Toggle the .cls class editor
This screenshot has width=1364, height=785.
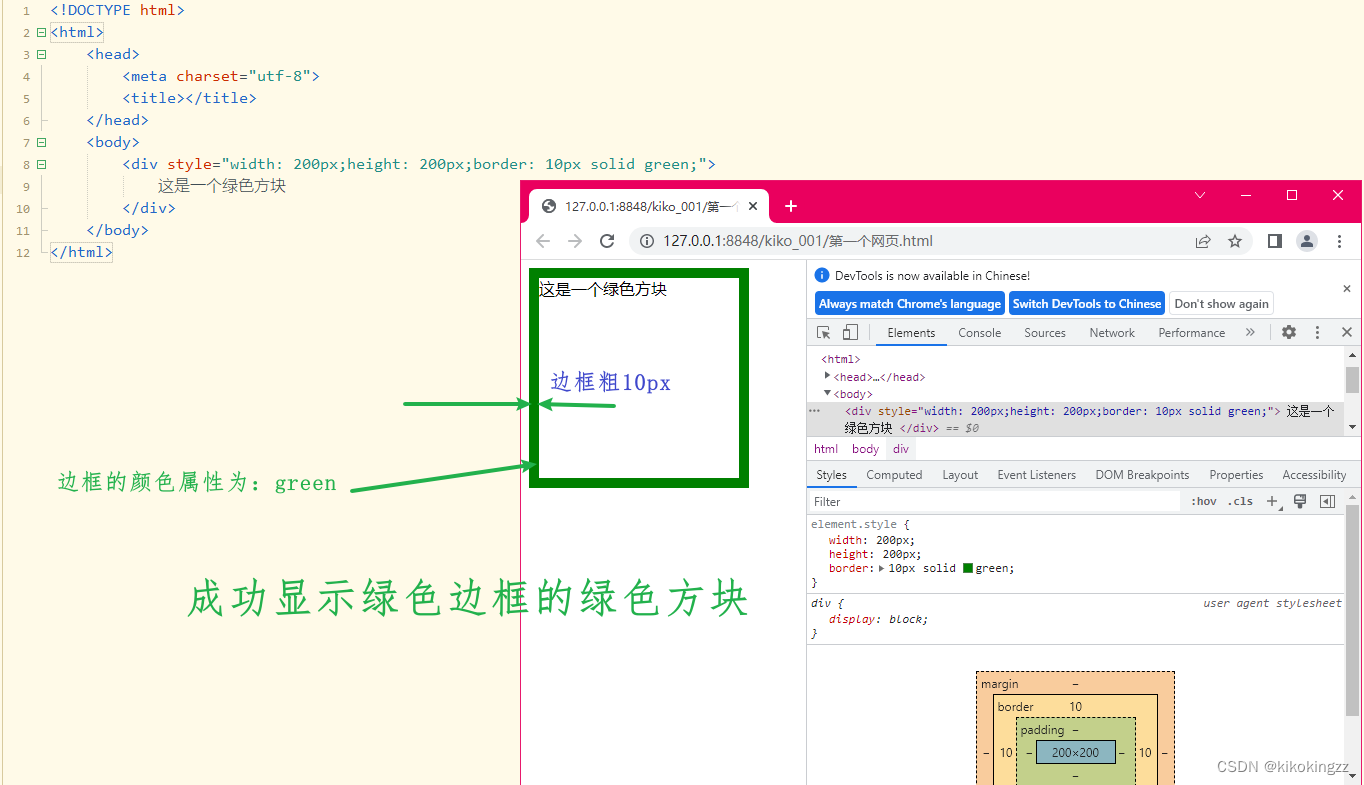click(x=1240, y=502)
